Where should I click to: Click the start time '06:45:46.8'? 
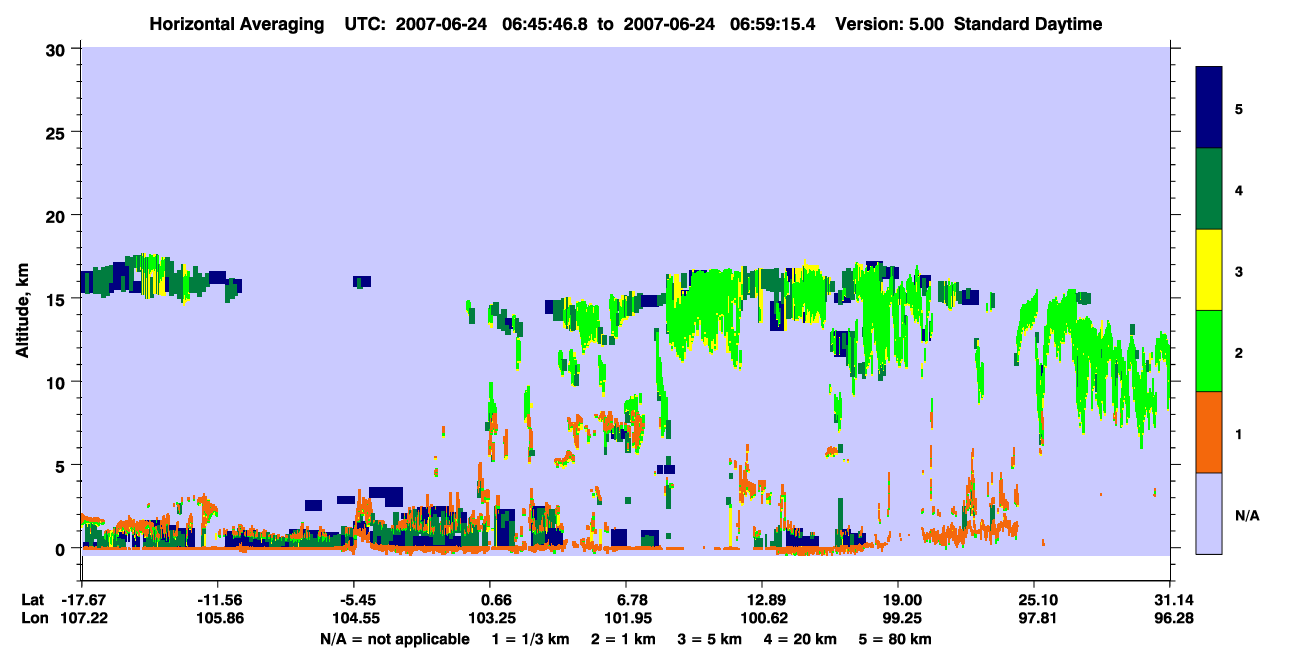pos(544,24)
